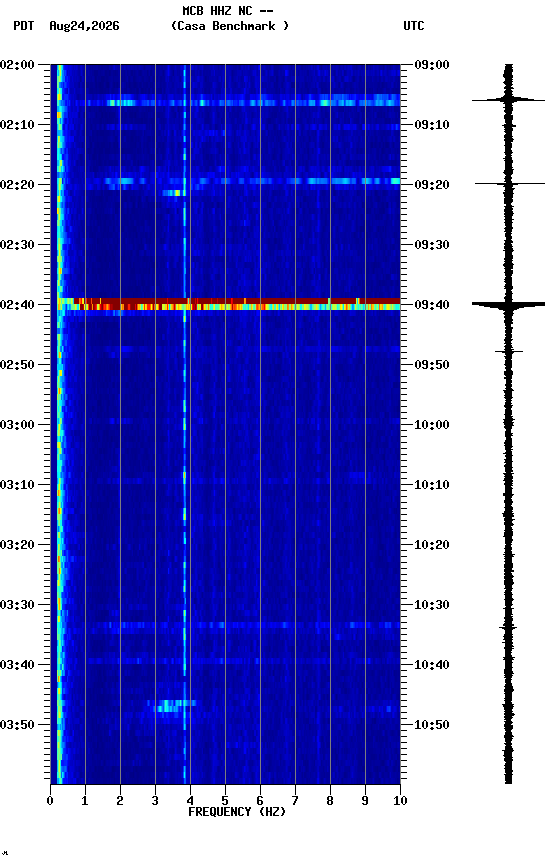This screenshot has height=864, width=552.
Task: Click the 'PDT' timezone label
Action: pos(24,26)
